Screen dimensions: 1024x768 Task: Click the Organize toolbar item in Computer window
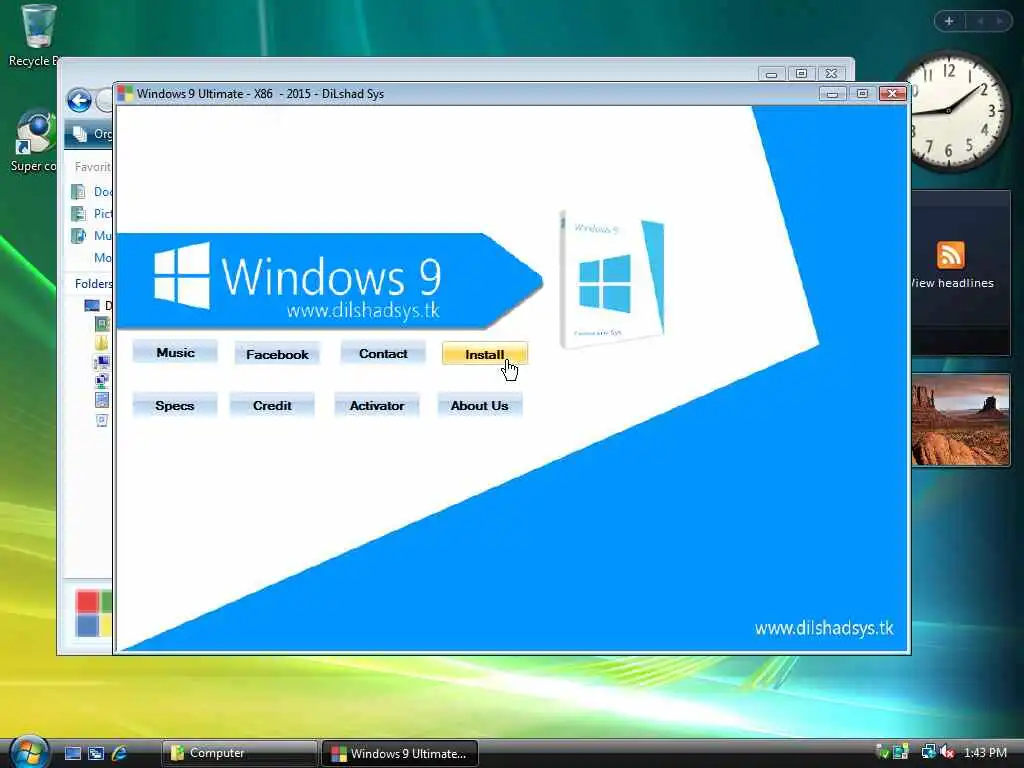tap(93, 134)
